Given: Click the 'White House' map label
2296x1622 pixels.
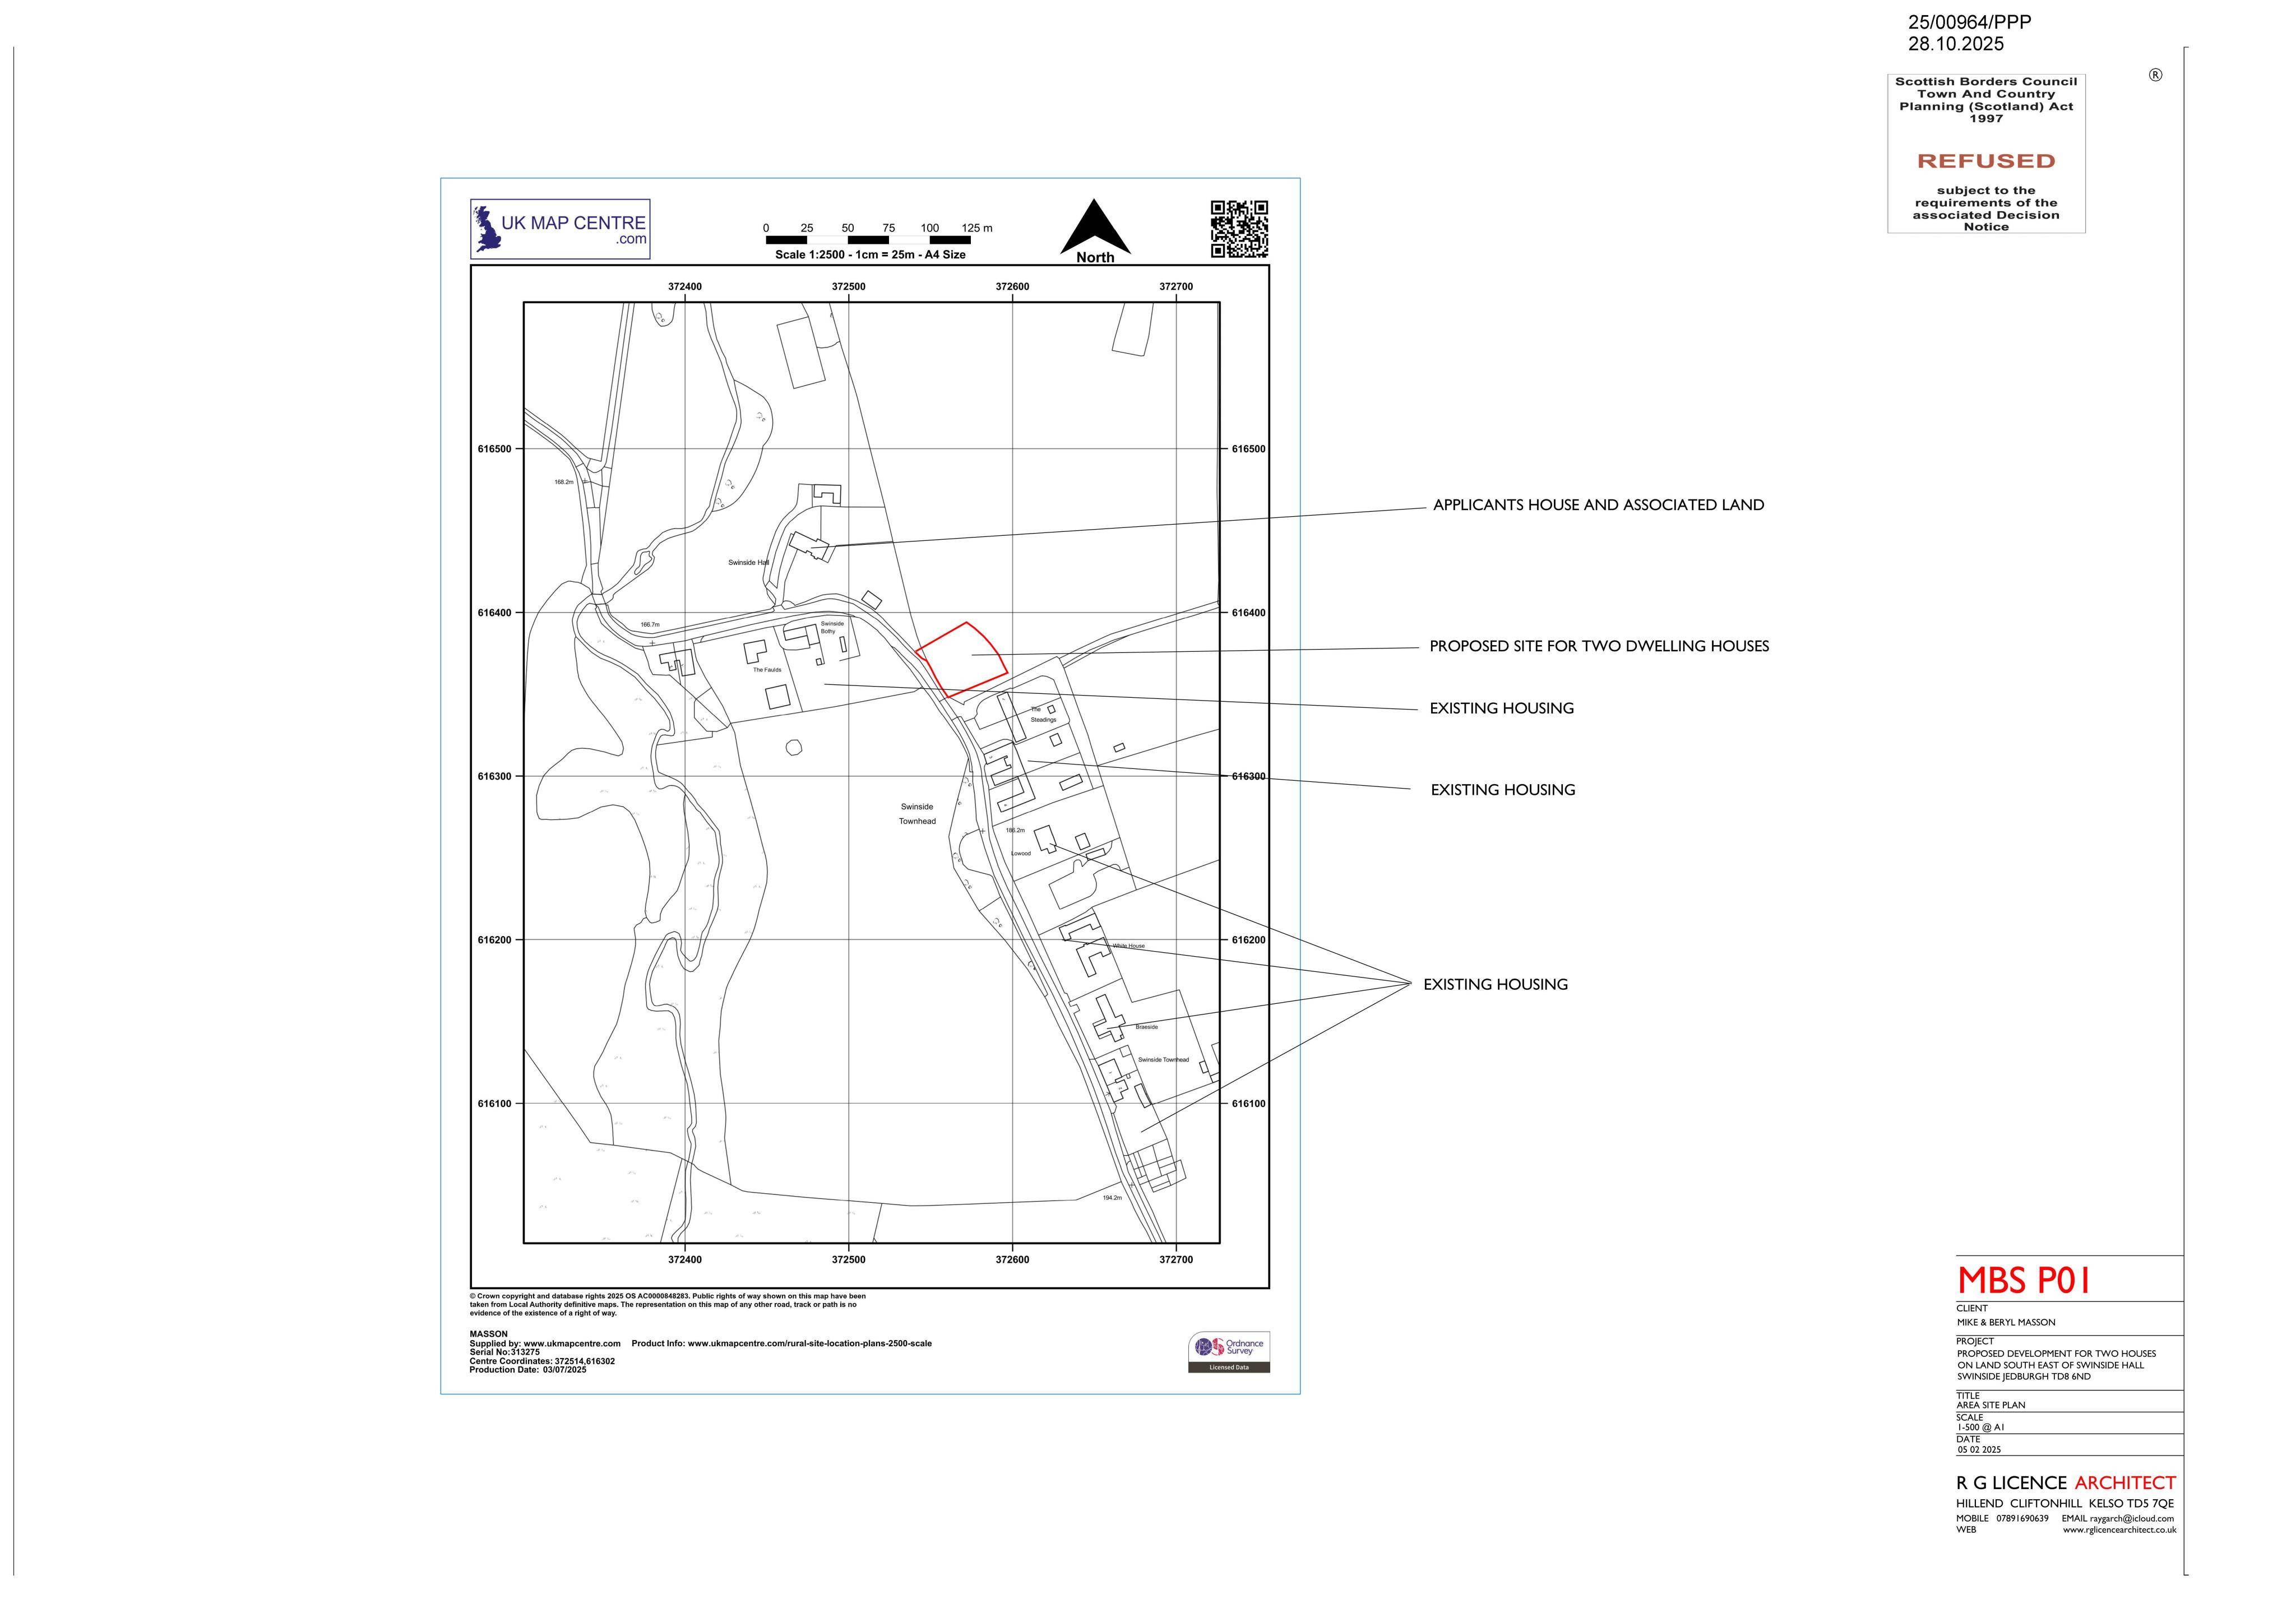Looking at the screenshot, I should pyautogui.click(x=1128, y=946).
